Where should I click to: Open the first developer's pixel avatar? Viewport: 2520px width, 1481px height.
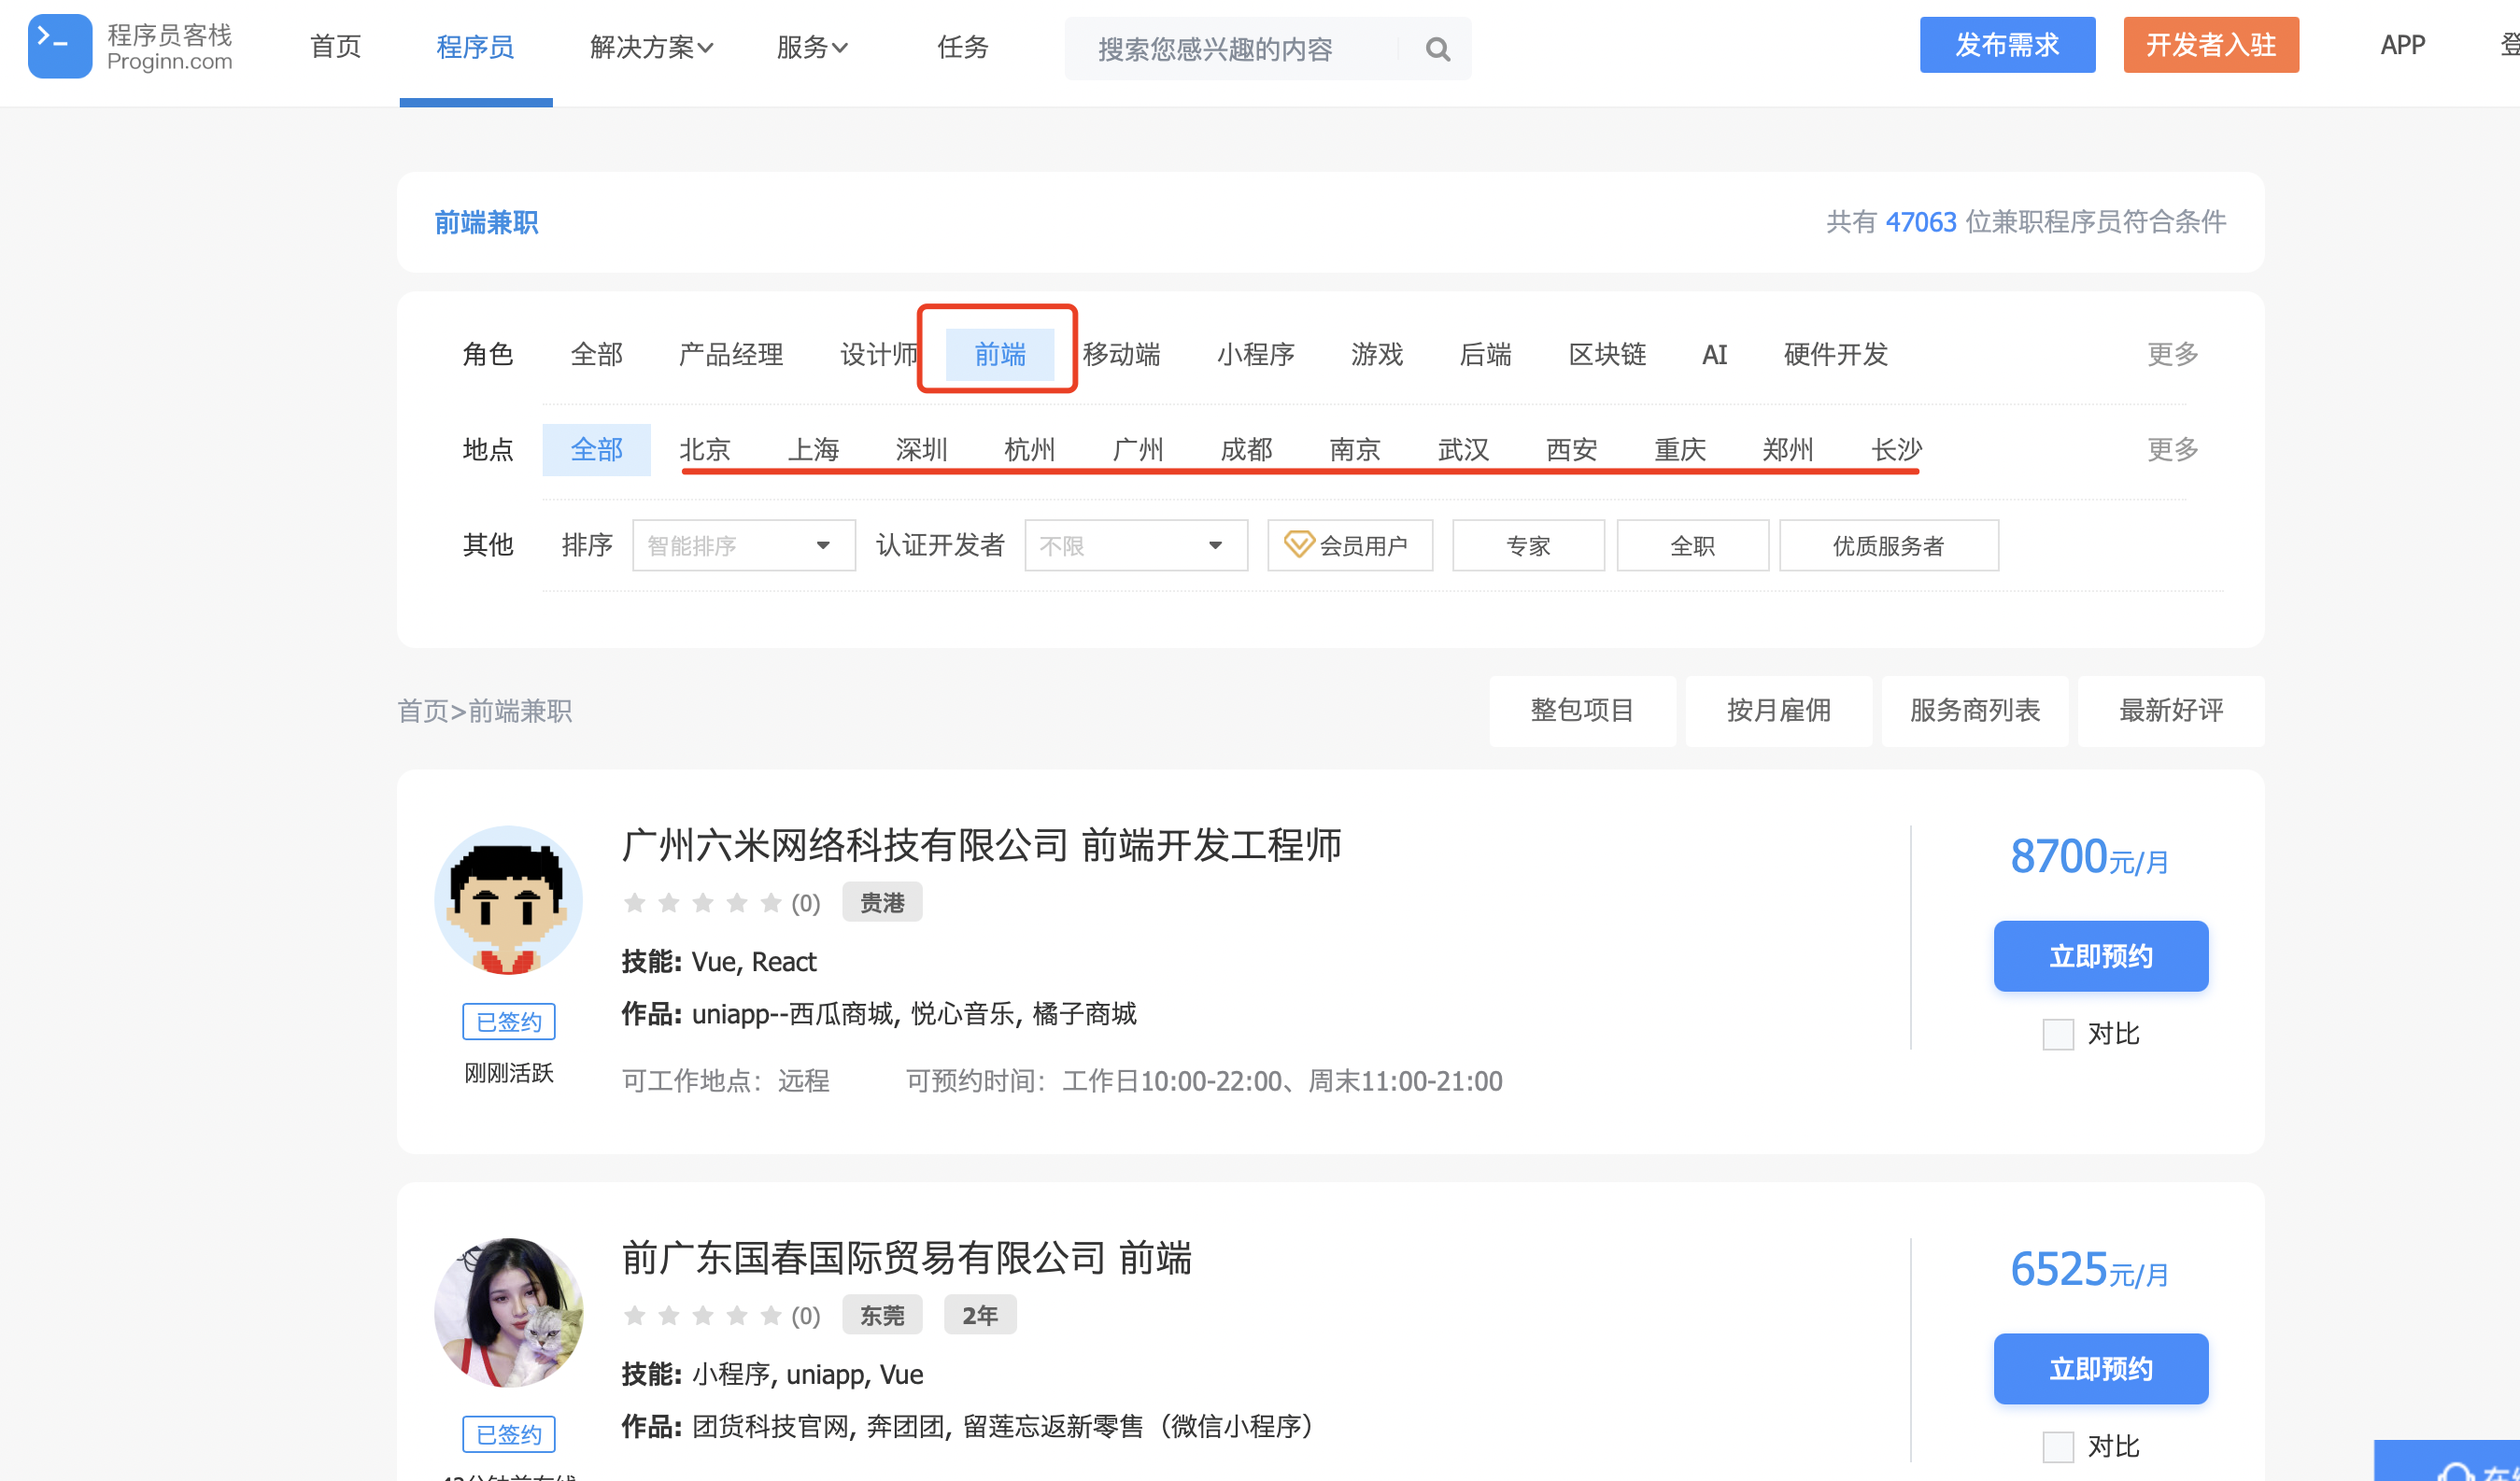[508, 899]
